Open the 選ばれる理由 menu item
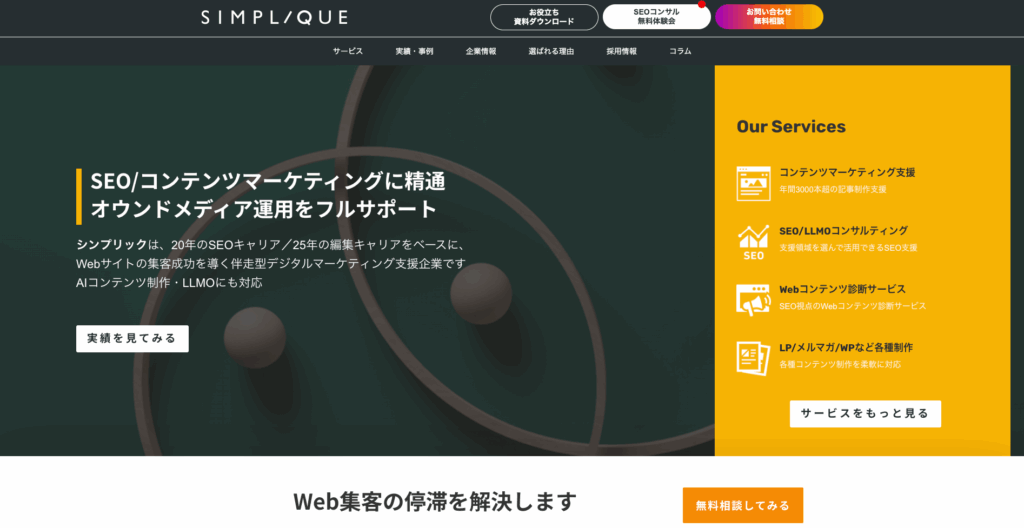Screen dimensions: 1024x528 551,51
